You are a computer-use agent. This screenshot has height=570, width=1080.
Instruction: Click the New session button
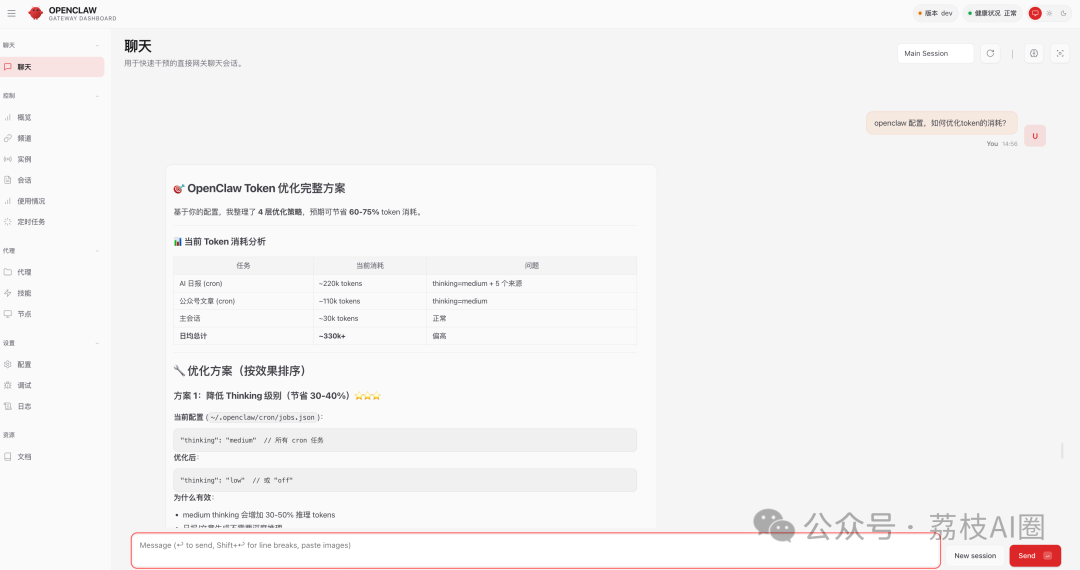(x=975, y=556)
